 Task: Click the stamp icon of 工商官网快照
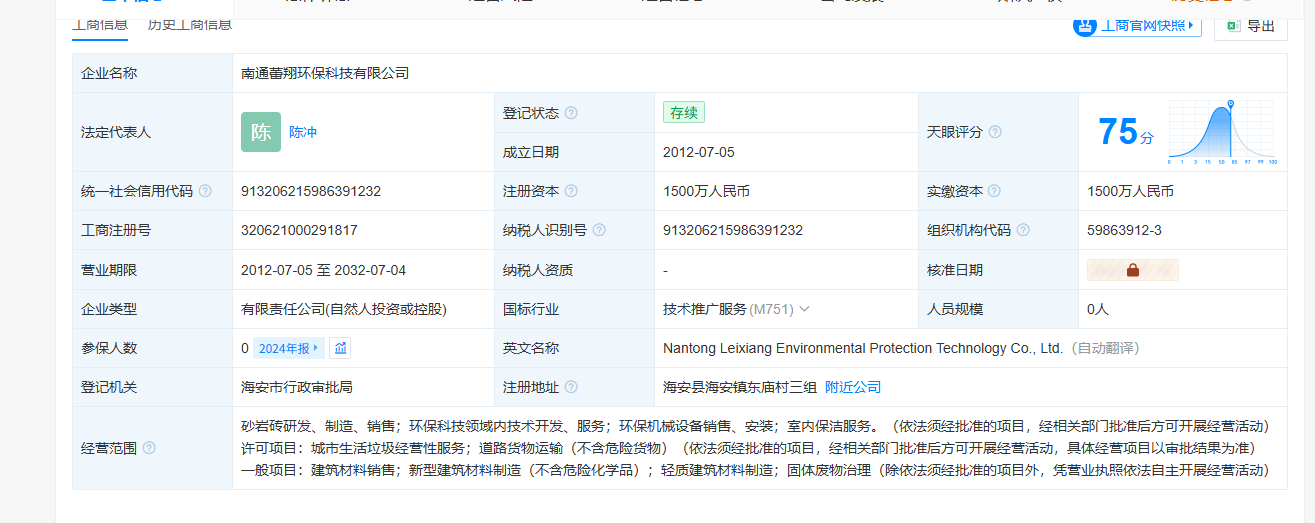[1085, 25]
